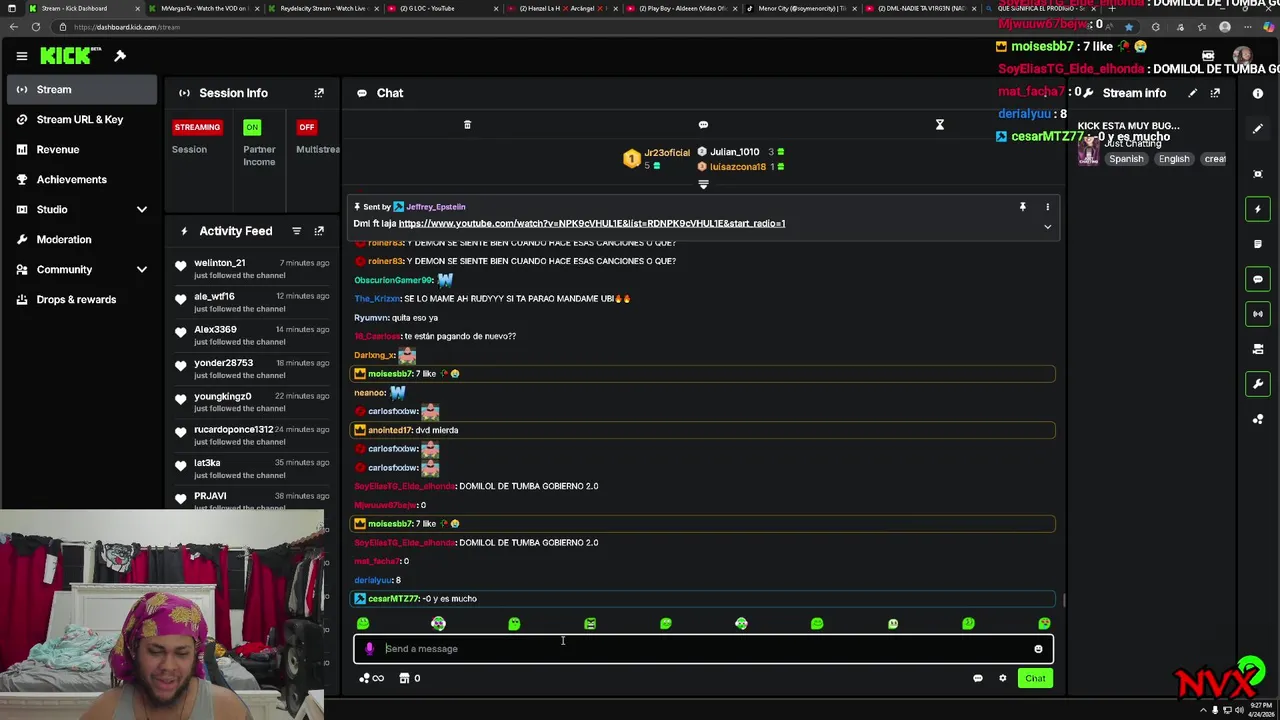Image resolution: width=1280 pixels, height=720 pixels.
Task: Click the chat trash clear icon
Action: pyautogui.click(x=467, y=125)
